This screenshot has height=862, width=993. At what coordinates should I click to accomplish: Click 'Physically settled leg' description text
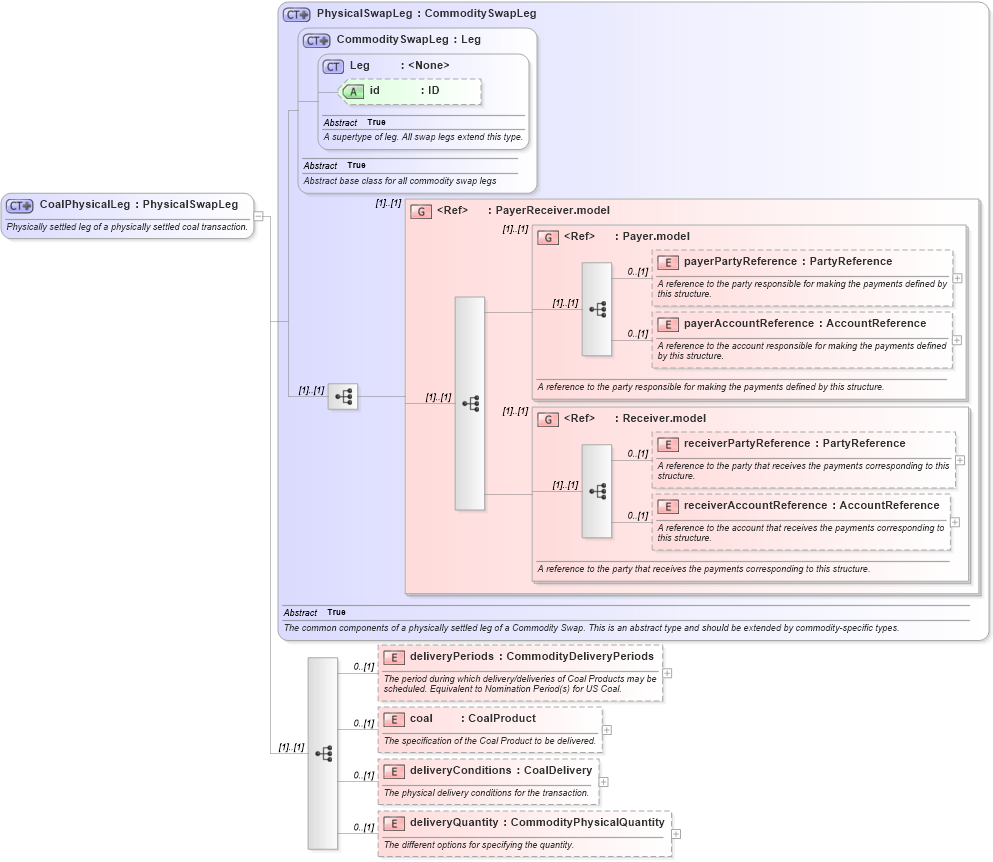click(127, 227)
